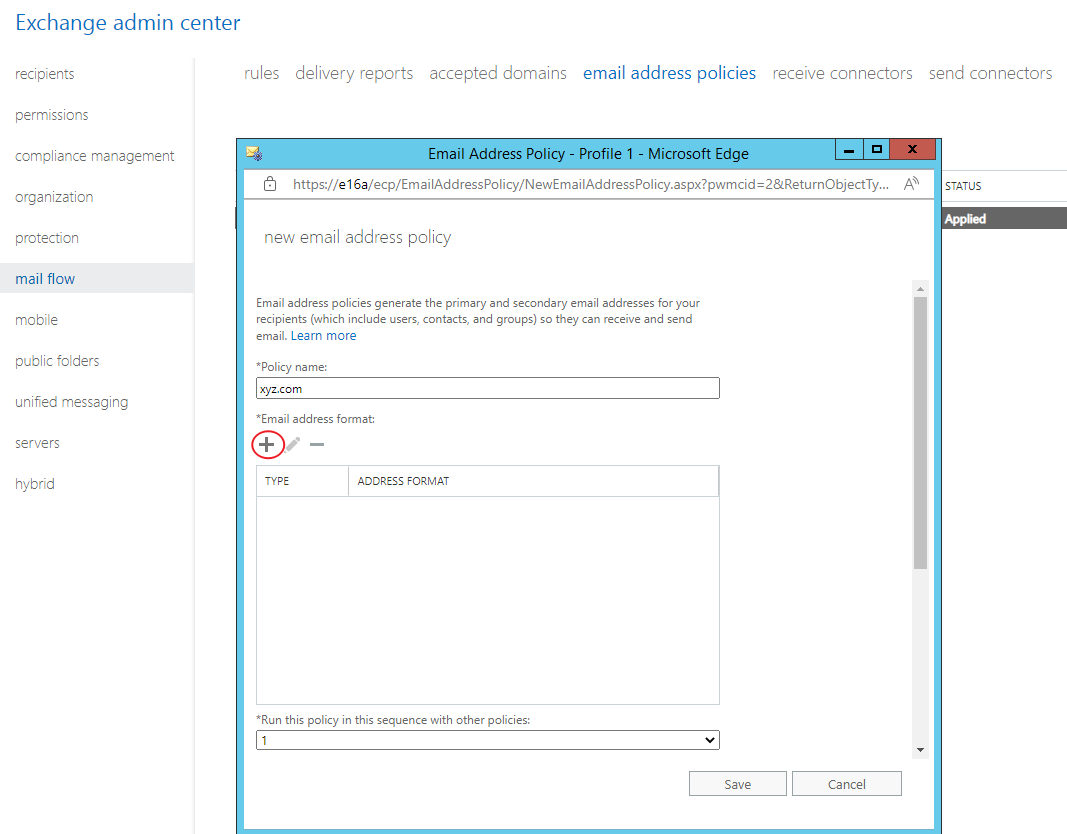Screen dimensions: 1067x834
Task: Click the TYPE column header
Action: coord(302,481)
